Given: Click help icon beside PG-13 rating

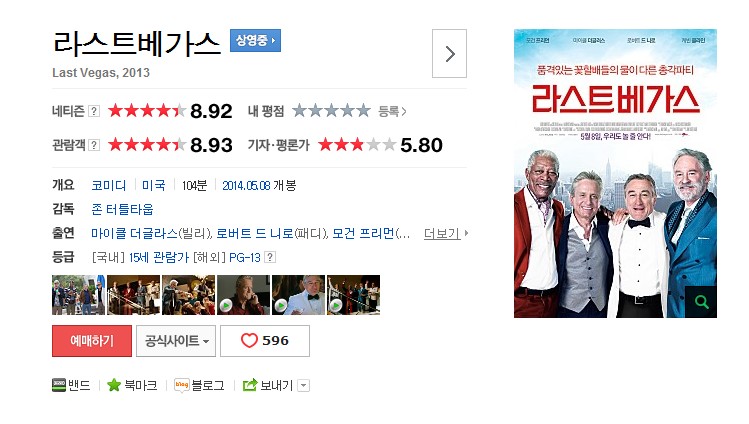Looking at the screenshot, I should tap(270, 257).
